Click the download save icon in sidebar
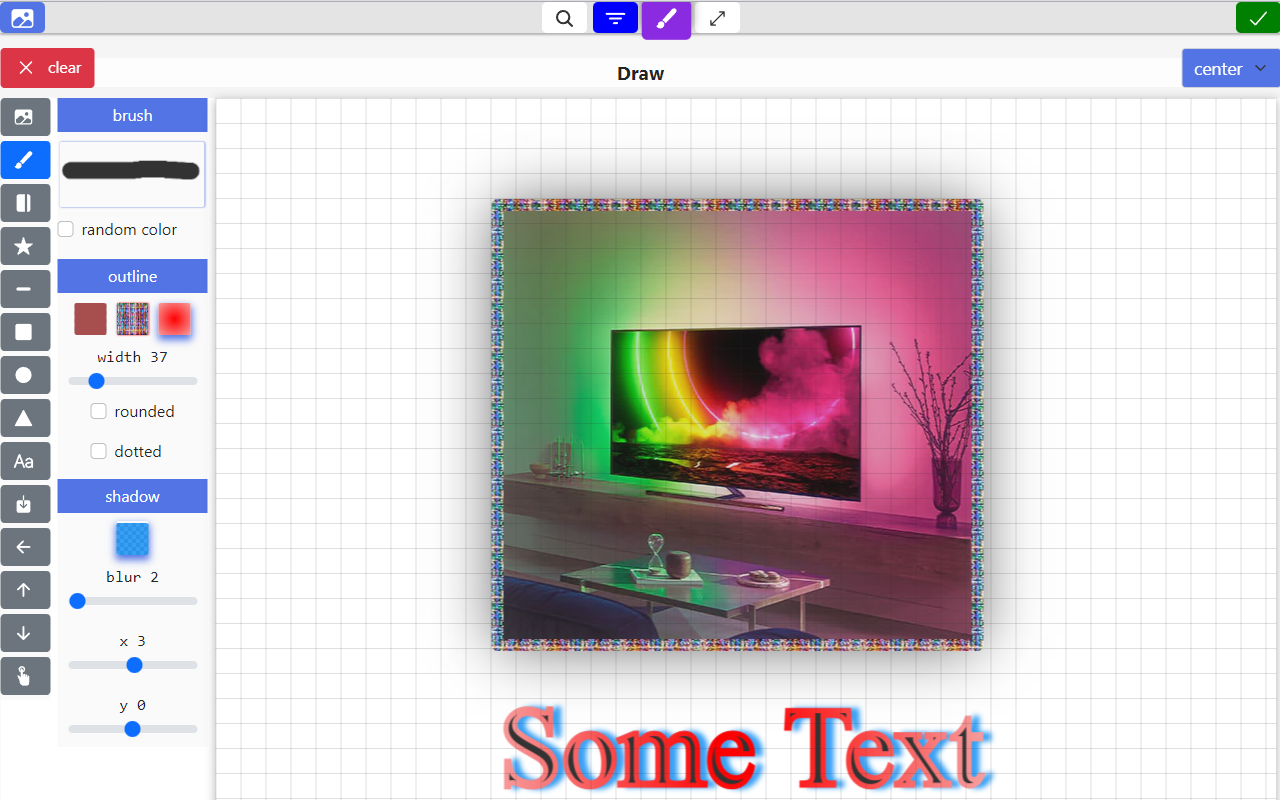Viewport: 1280px width, 800px height. (25, 504)
